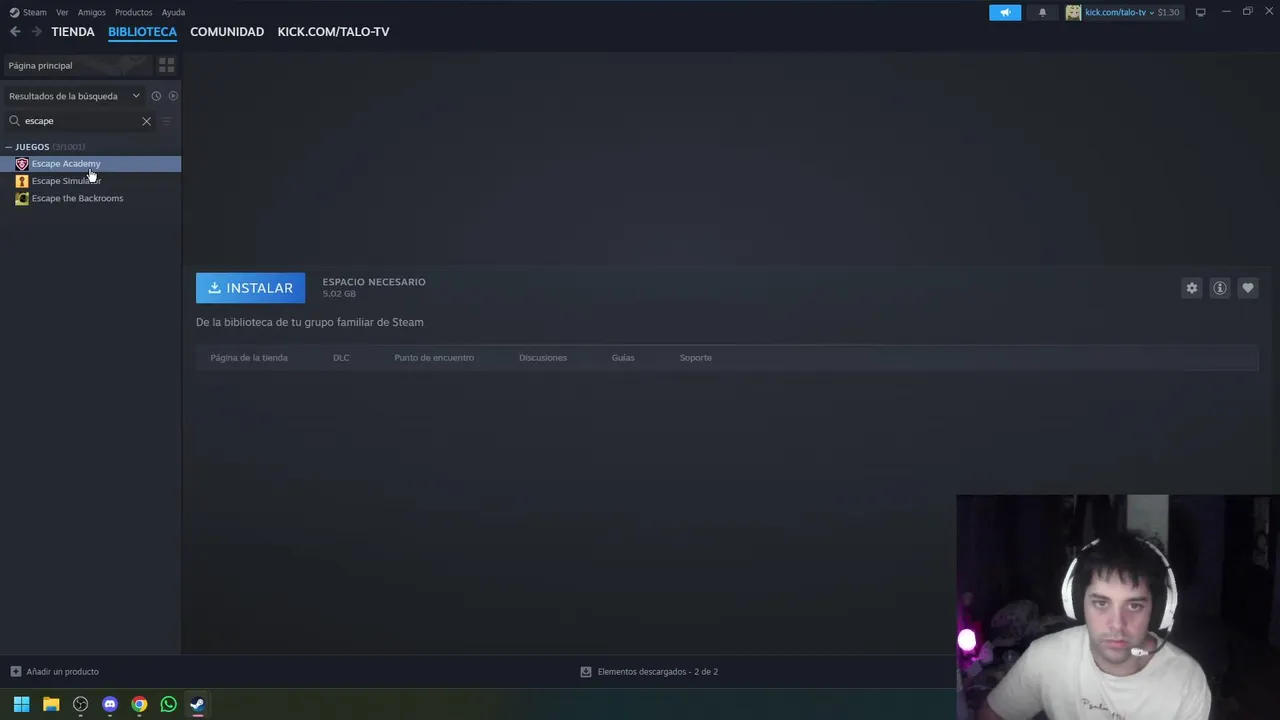Image resolution: width=1280 pixels, height=720 pixels.
Task: Click Añadir un producto
Action: [x=54, y=672]
